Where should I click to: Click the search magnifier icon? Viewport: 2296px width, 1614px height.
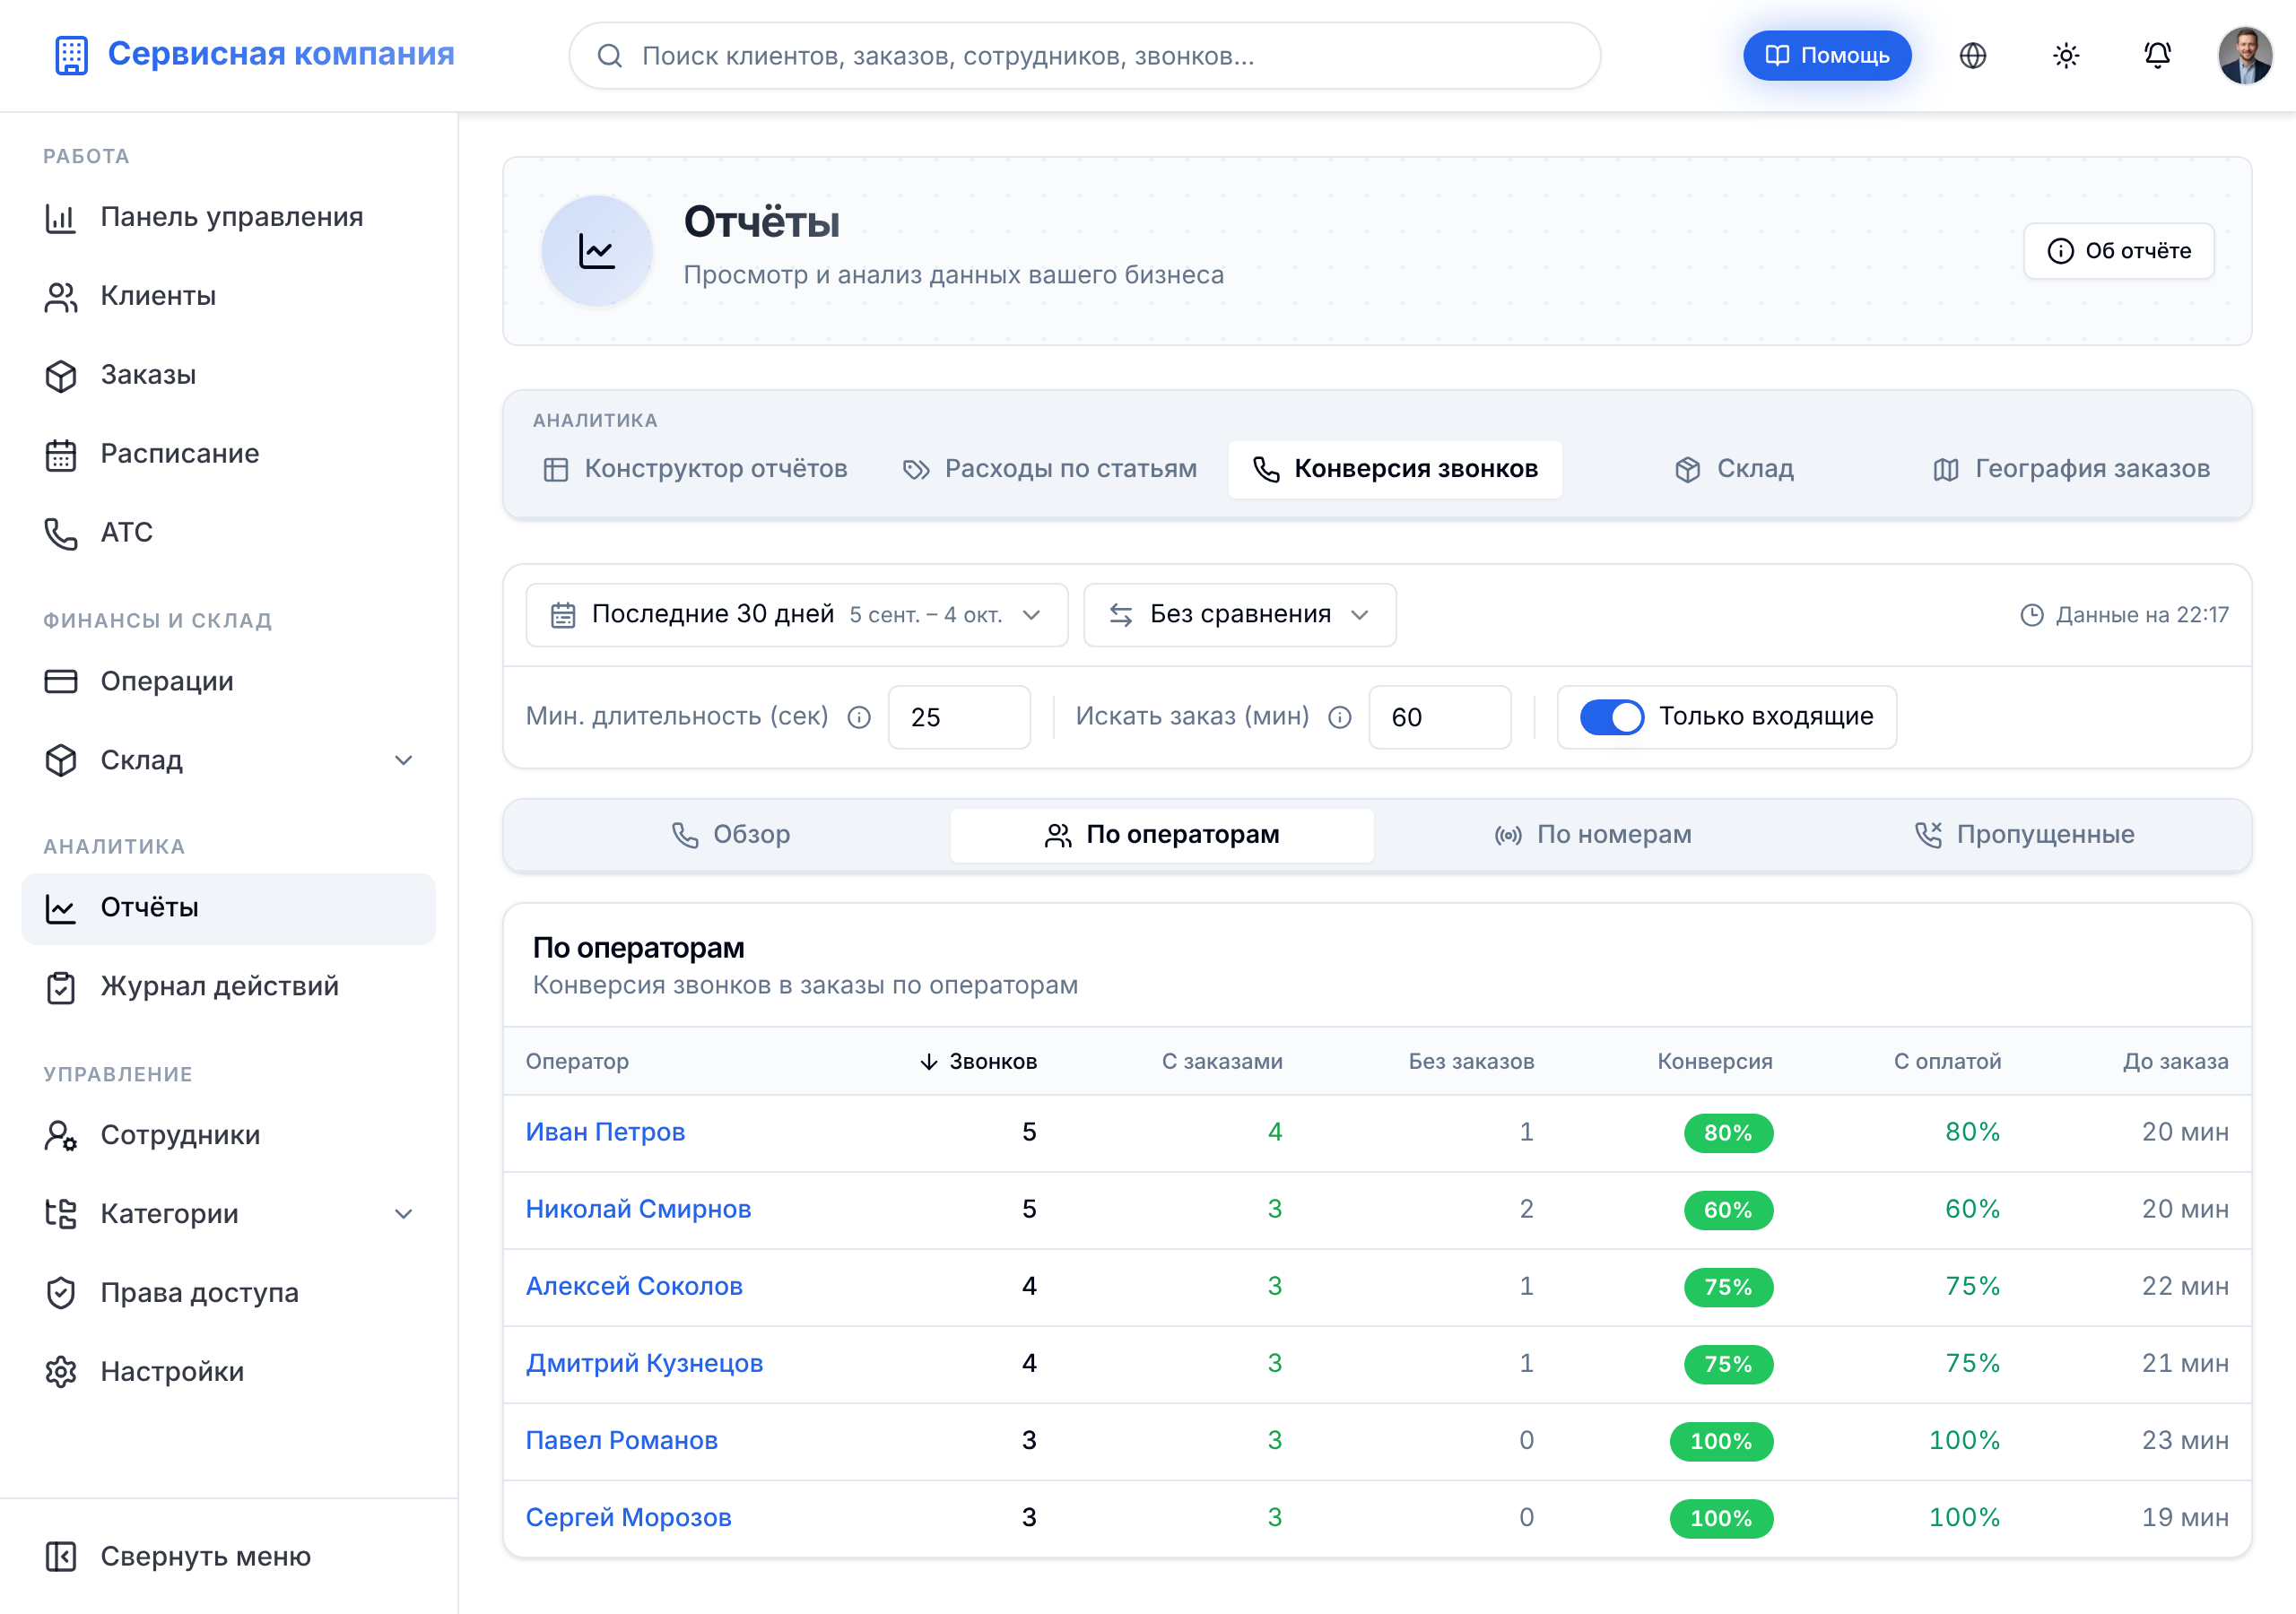pos(610,56)
